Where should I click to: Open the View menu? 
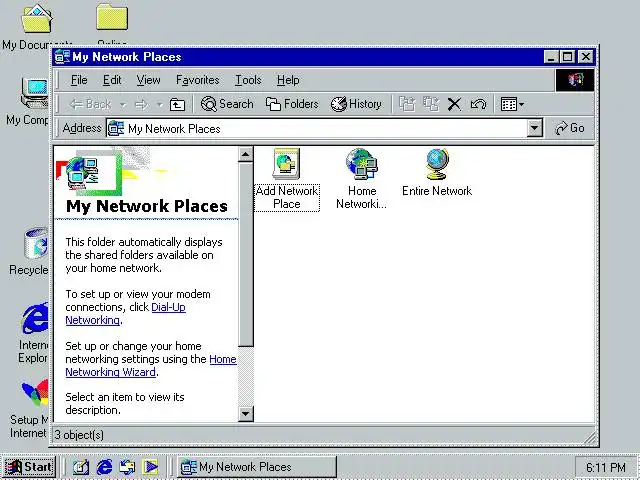tap(148, 80)
